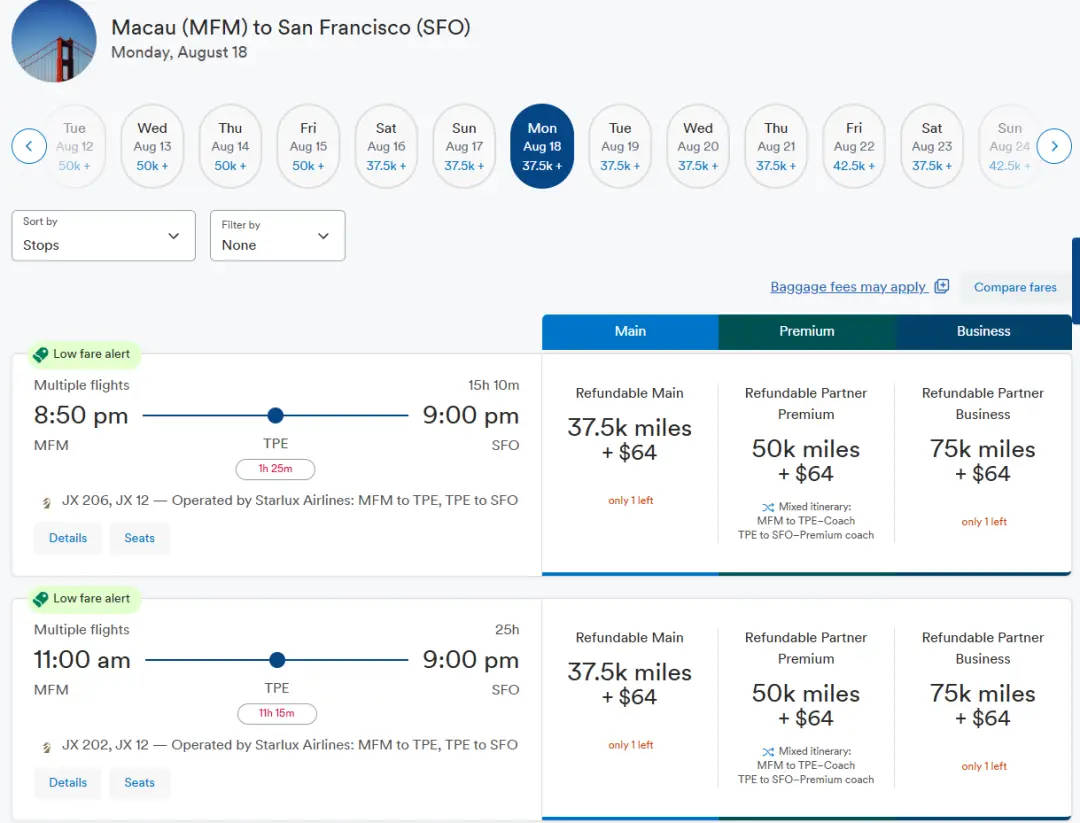Image resolution: width=1080 pixels, height=823 pixels.
Task: Switch to the Premium fare tab
Action: tap(806, 331)
